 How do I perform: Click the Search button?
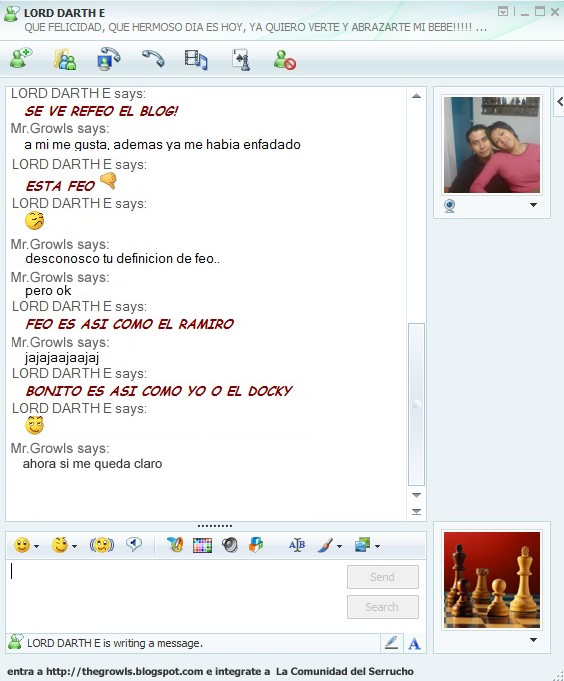(x=383, y=607)
